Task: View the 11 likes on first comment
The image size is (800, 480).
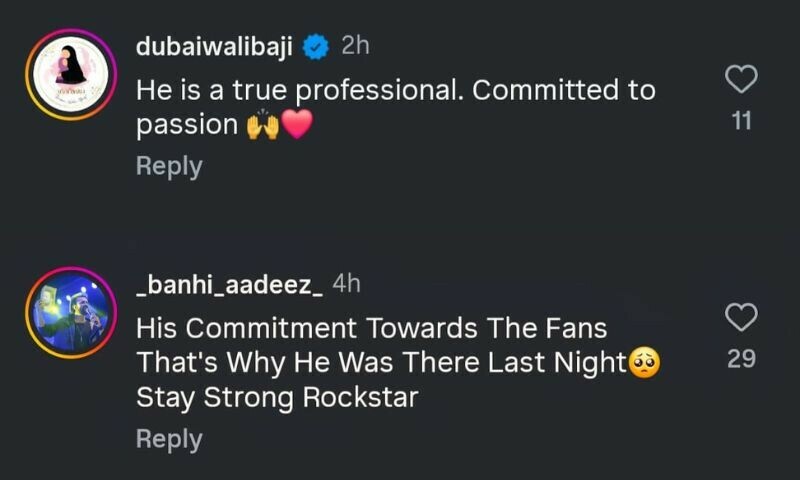Action: pos(741,122)
